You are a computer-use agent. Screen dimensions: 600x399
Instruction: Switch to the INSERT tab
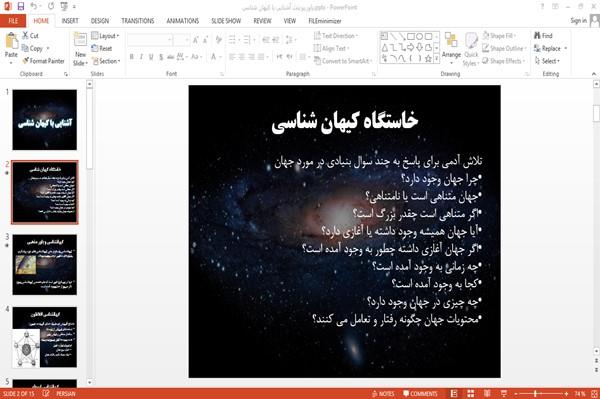click(70, 21)
